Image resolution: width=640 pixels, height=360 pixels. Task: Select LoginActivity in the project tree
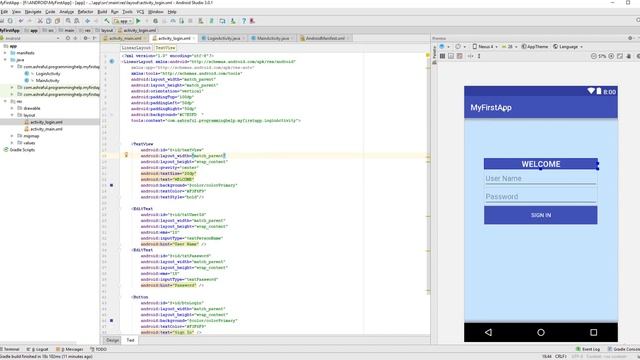tap(48, 73)
